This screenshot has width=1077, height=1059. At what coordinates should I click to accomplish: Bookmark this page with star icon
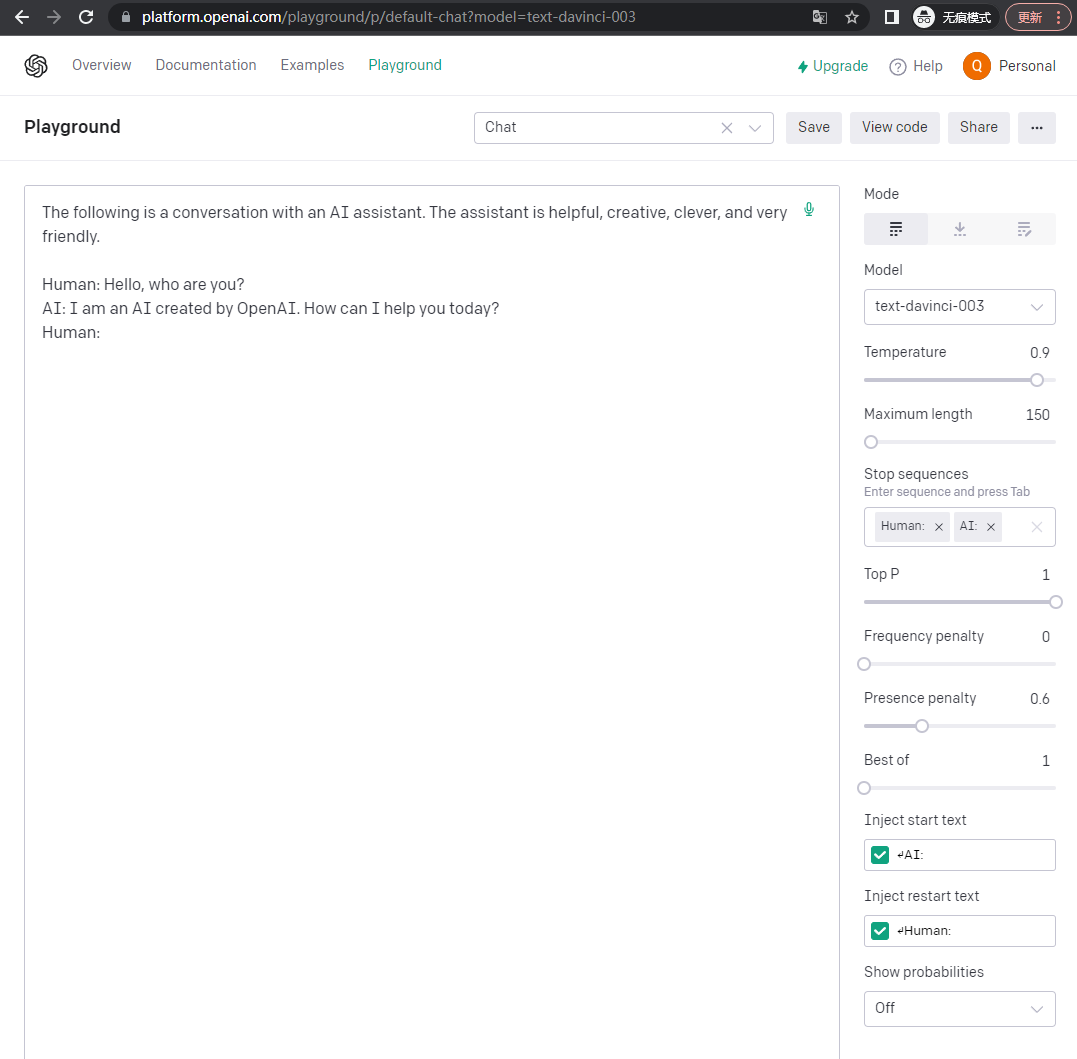(852, 17)
